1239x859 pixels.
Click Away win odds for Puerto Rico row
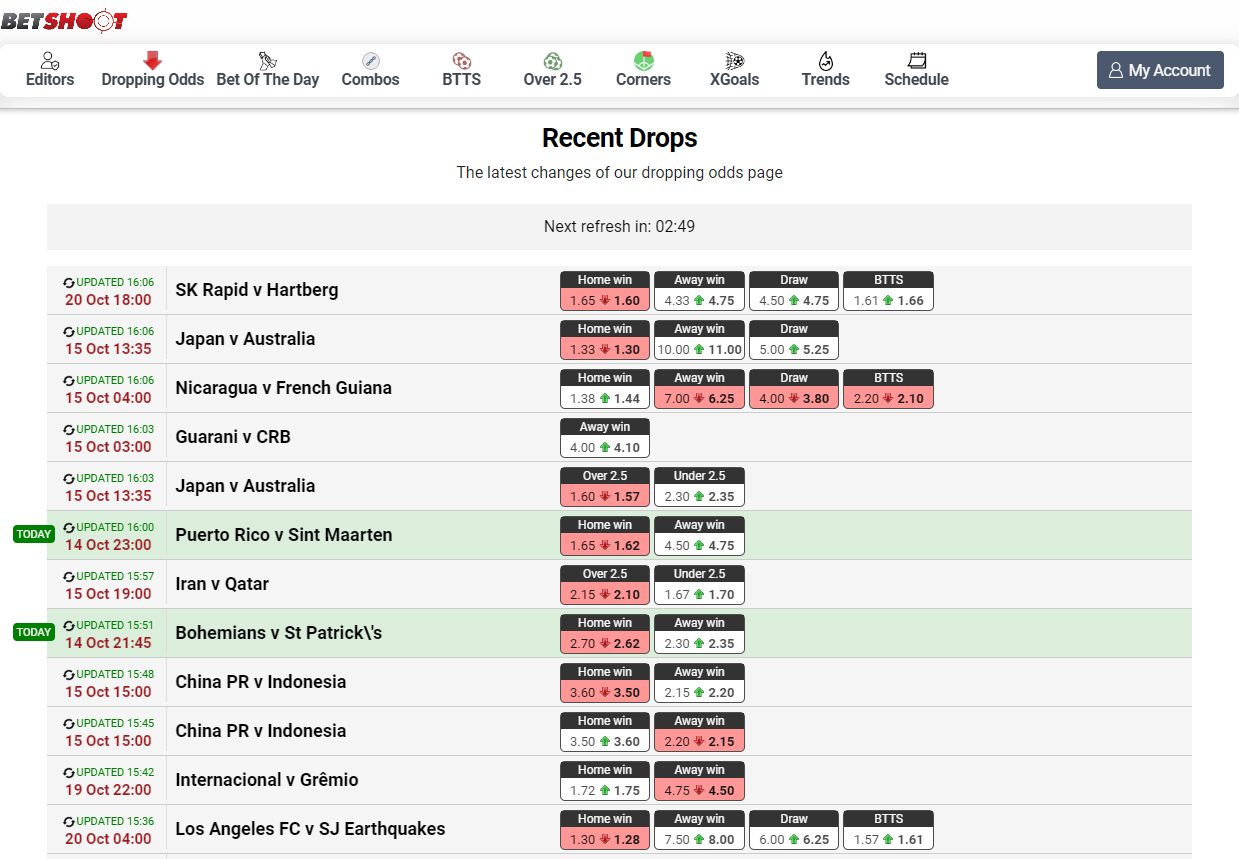pos(699,536)
